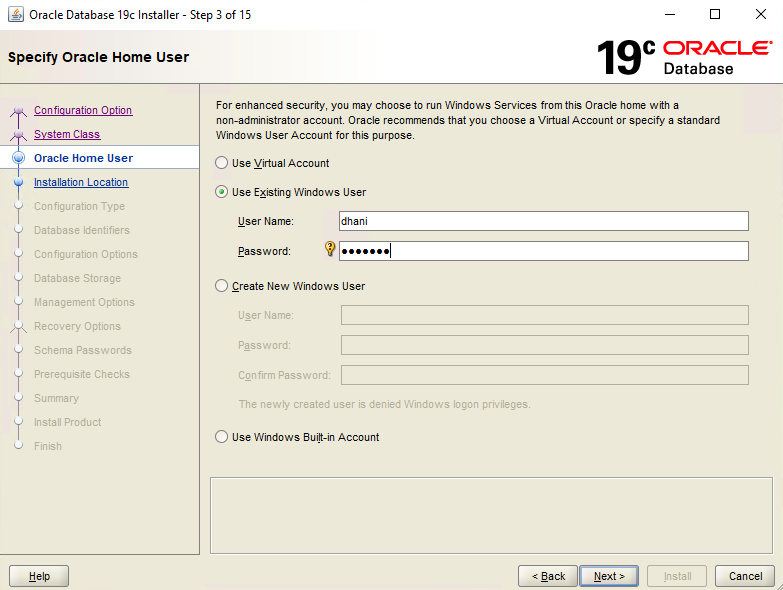Go to the Configuration Option step
The width and height of the screenshot is (783, 590).
(83, 110)
